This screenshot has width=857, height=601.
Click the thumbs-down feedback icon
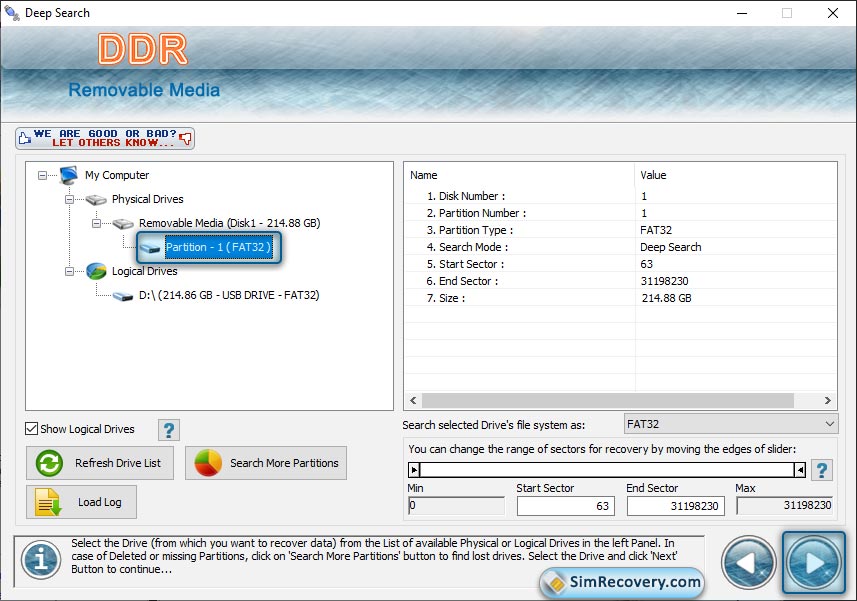(x=186, y=138)
